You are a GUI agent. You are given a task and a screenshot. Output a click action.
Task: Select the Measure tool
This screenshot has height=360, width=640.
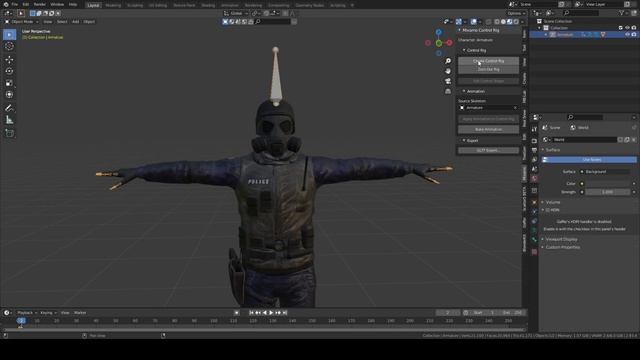(9, 120)
